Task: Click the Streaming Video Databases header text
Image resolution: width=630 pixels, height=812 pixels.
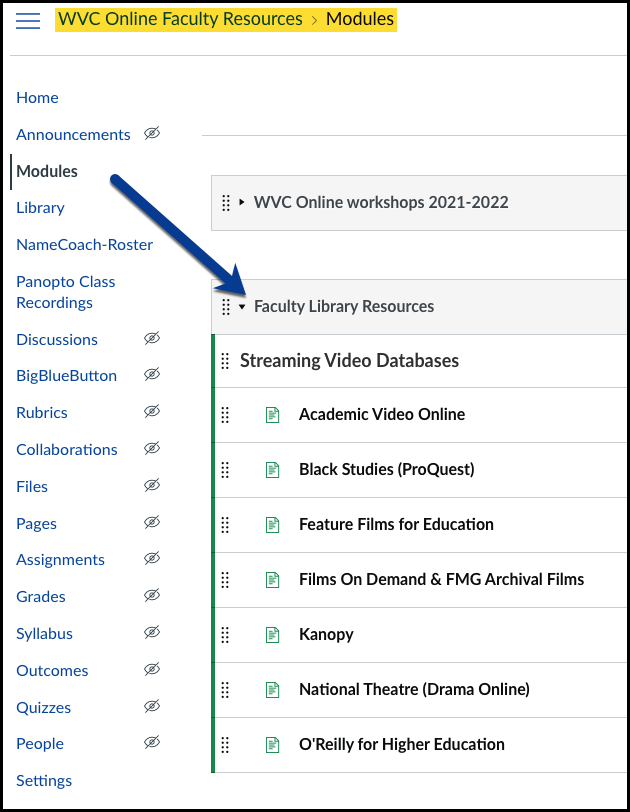Action: point(349,360)
